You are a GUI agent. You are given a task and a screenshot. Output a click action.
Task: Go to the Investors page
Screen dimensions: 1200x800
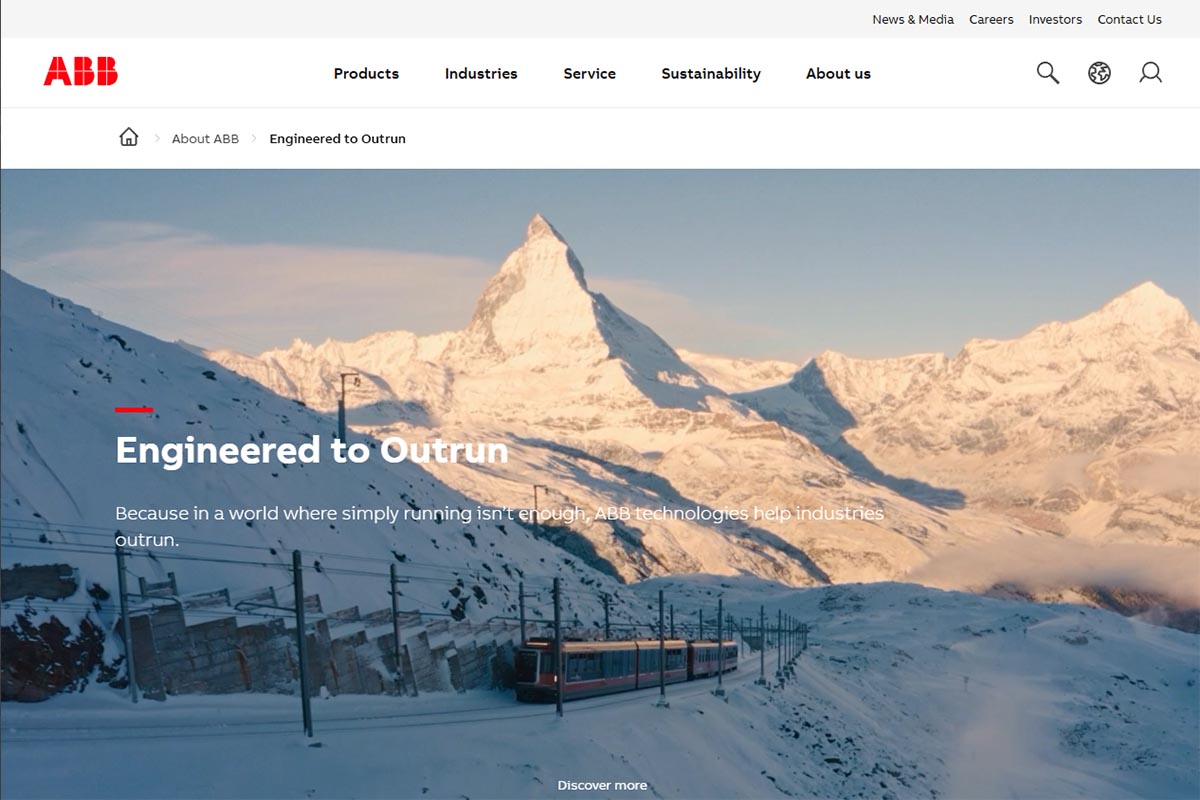click(1055, 19)
